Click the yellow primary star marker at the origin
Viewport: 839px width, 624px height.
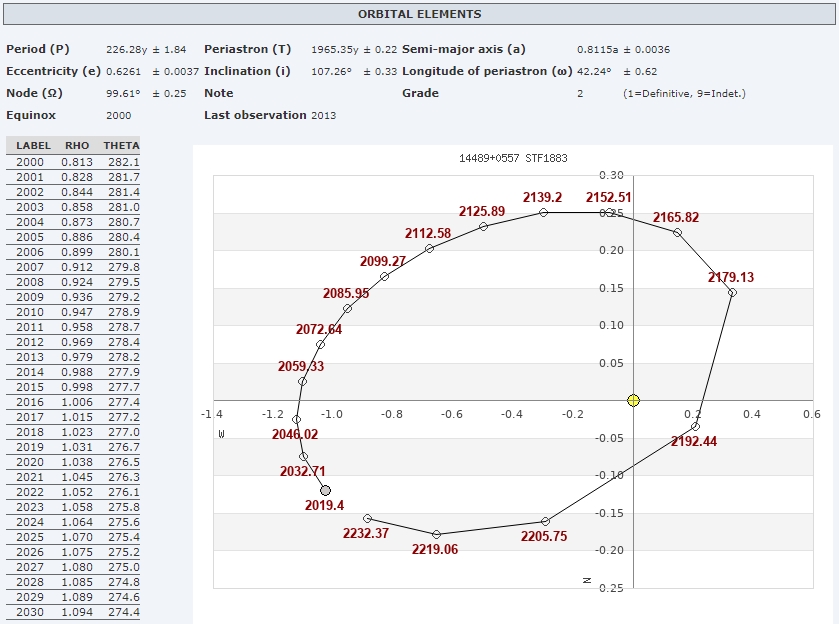click(x=633, y=400)
